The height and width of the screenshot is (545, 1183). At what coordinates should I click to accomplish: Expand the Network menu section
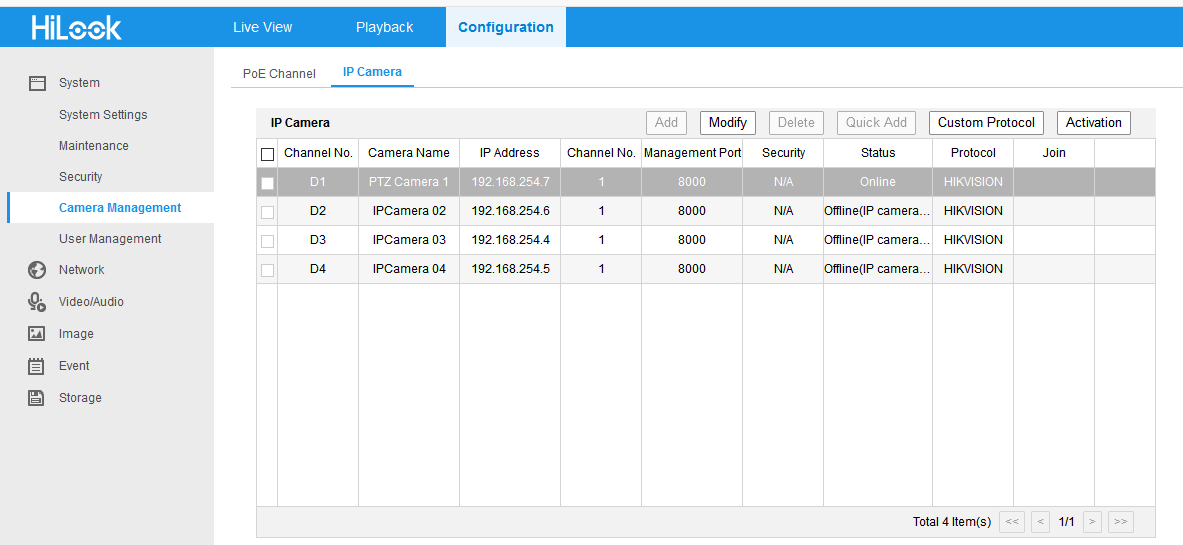tap(81, 270)
